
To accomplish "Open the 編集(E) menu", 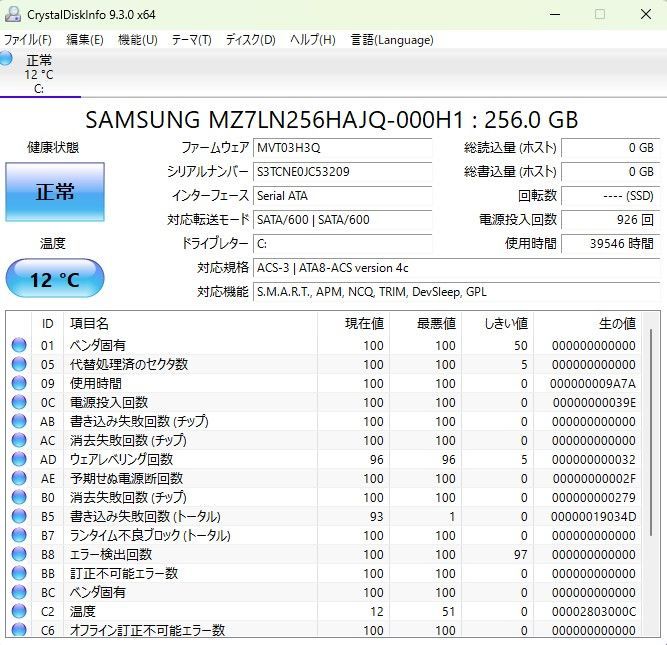I will tap(85, 40).
